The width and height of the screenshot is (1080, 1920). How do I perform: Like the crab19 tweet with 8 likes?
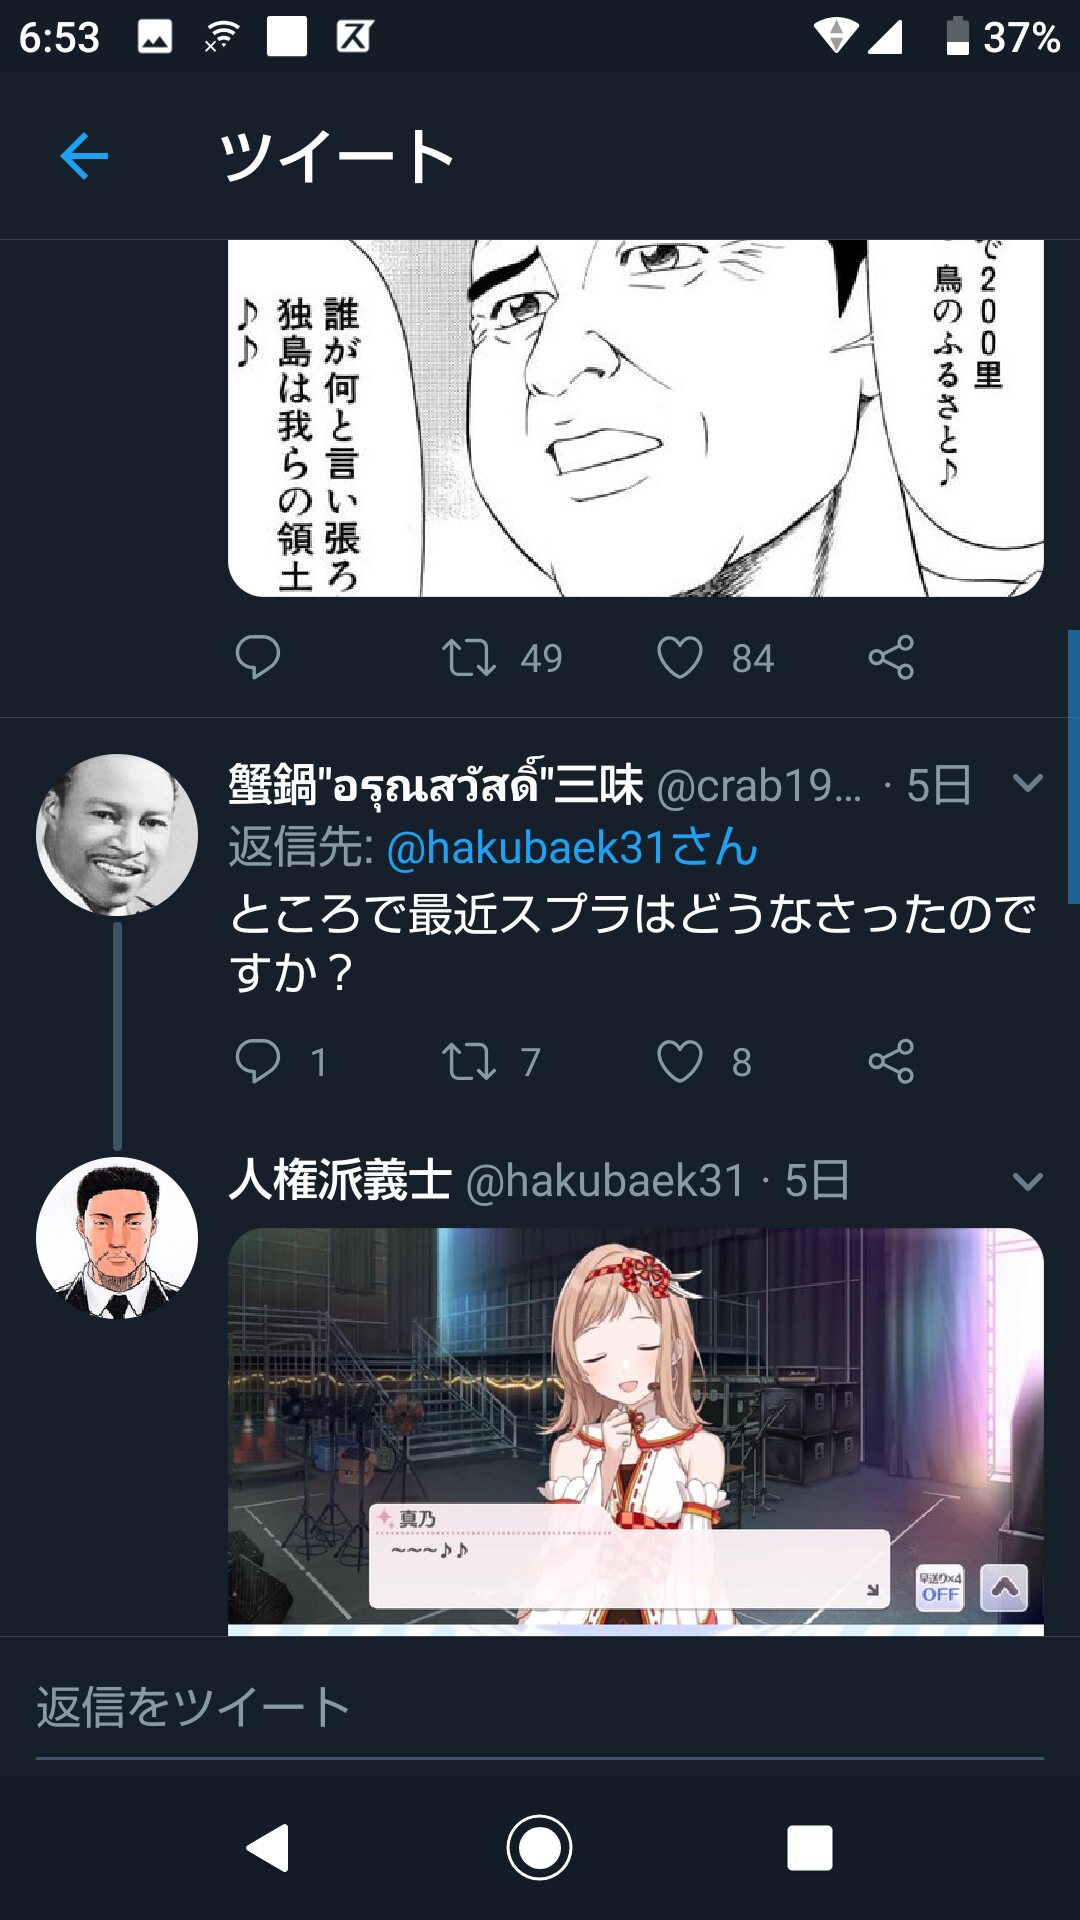point(680,1061)
